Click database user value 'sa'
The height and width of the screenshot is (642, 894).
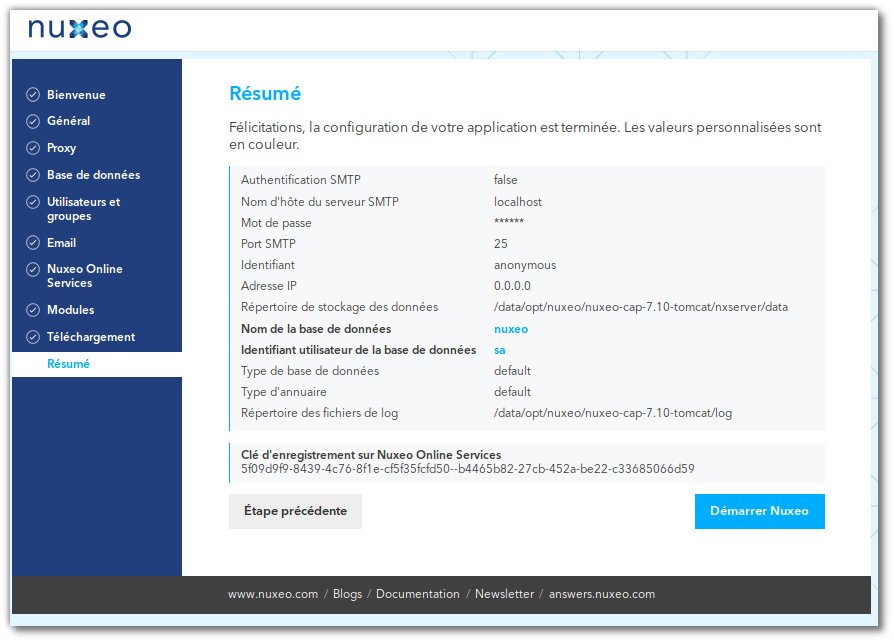(x=499, y=350)
